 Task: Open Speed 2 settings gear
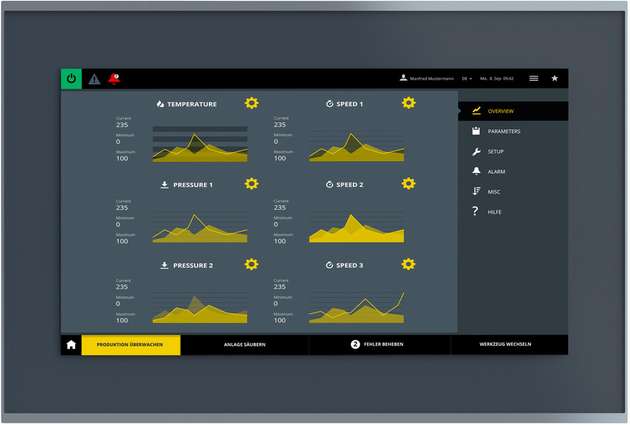[x=408, y=184]
